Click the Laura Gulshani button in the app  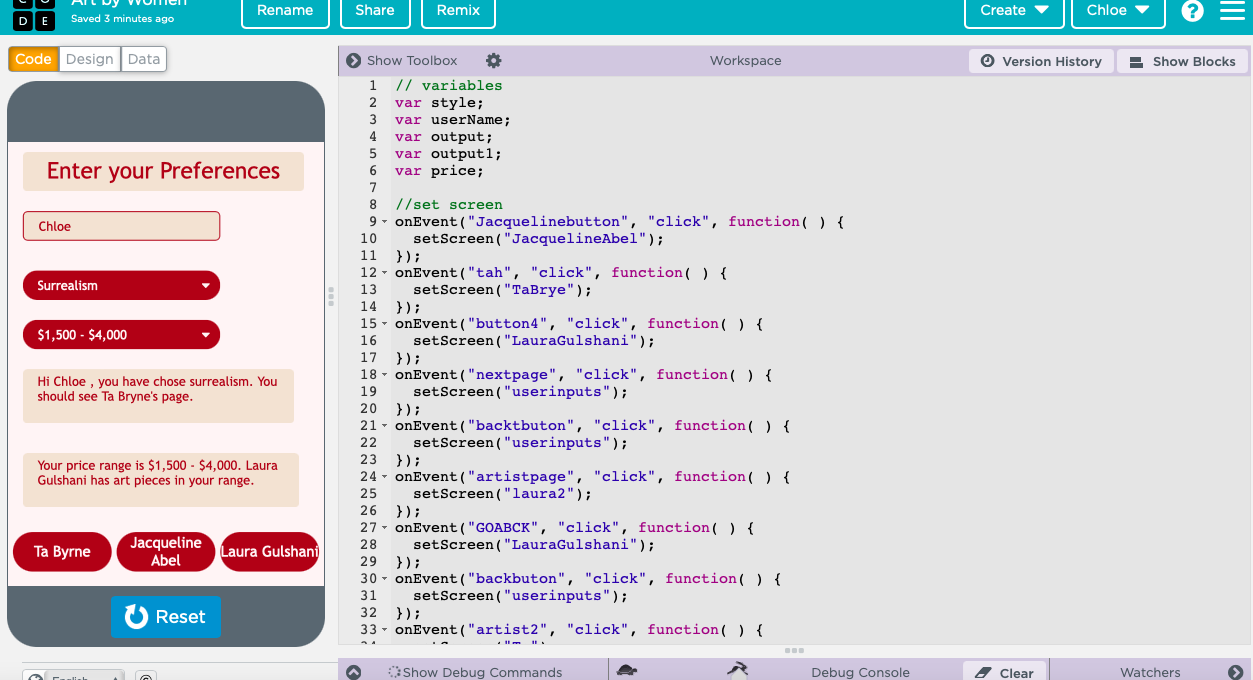coord(269,552)
